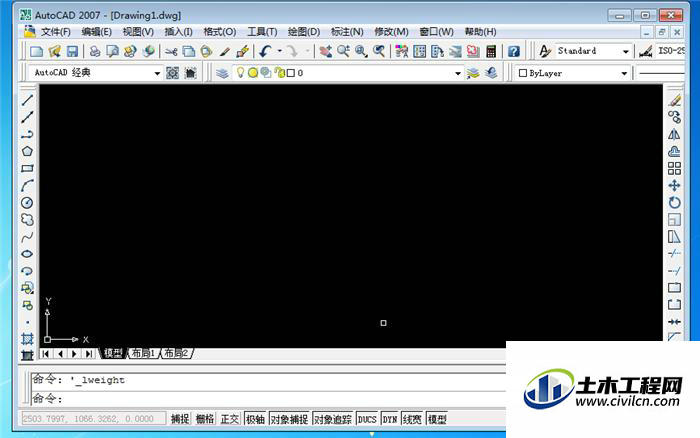Select the Move tool
This screenshot has height=438, width=700.
[675, 185]
